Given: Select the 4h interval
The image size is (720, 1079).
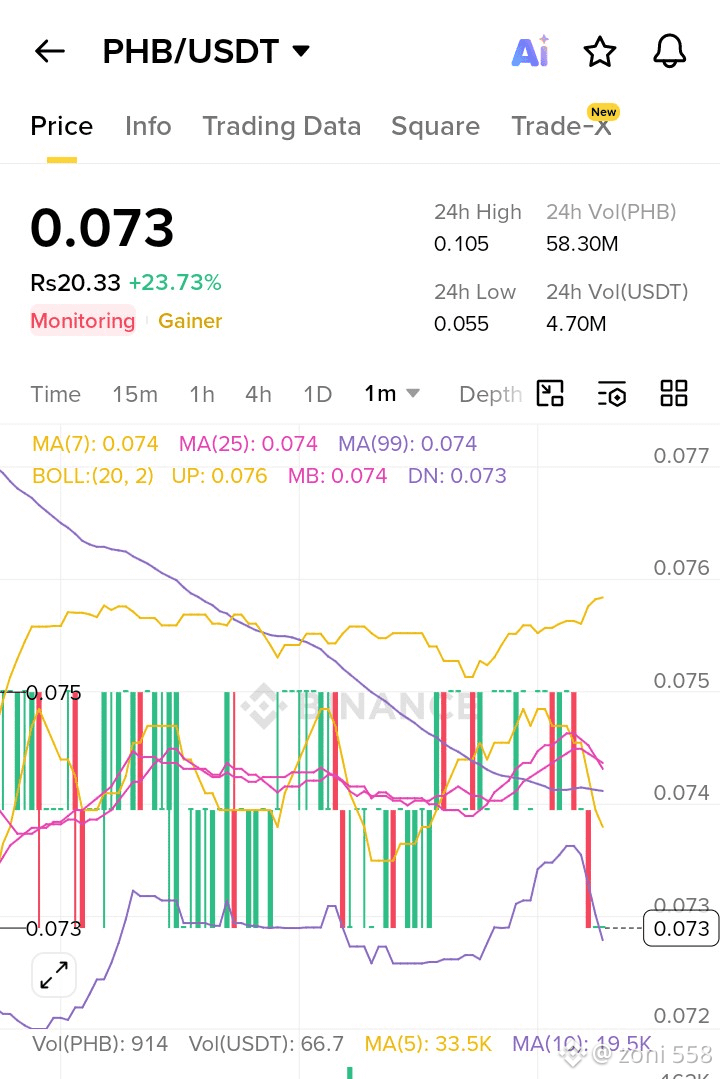Looking at the screenshot, I should (x=258, y=394).
